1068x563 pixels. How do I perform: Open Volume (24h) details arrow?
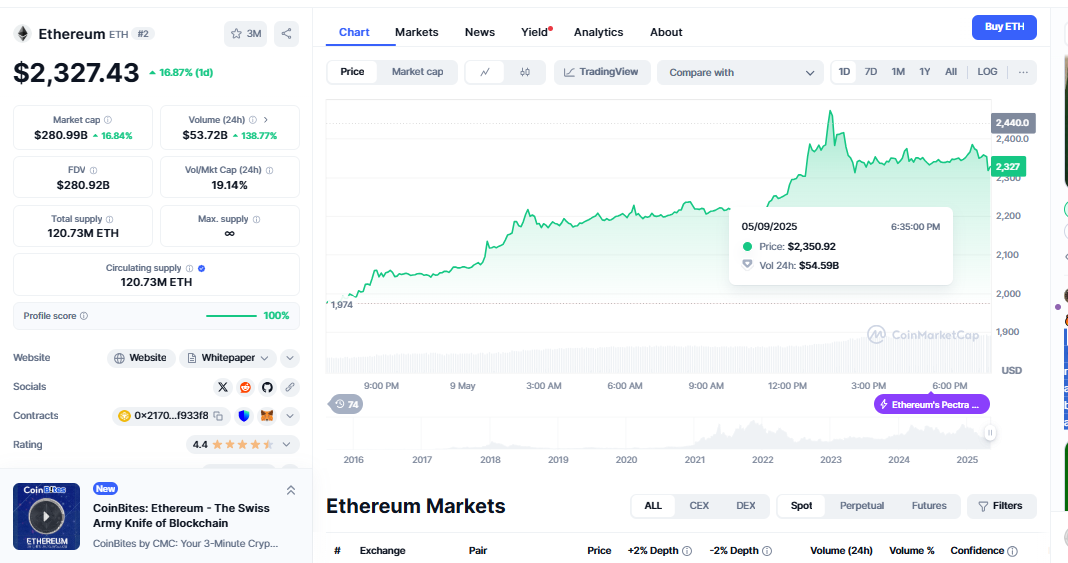point(266,120)
